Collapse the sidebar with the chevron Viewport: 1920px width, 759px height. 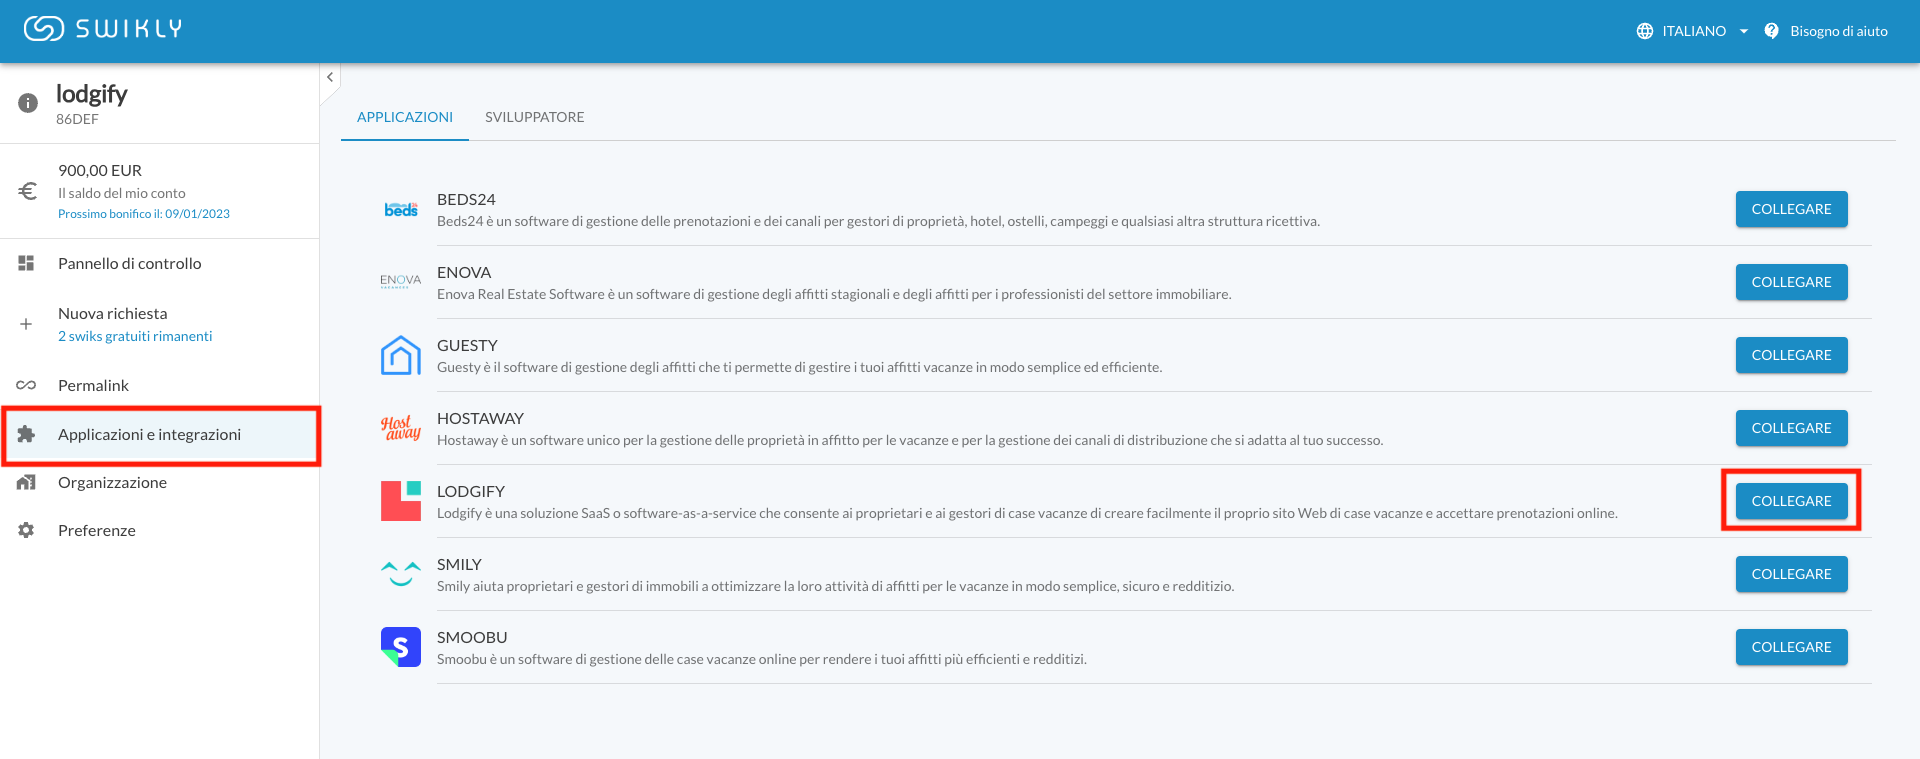pyautogui.click(x=329, y=76)
